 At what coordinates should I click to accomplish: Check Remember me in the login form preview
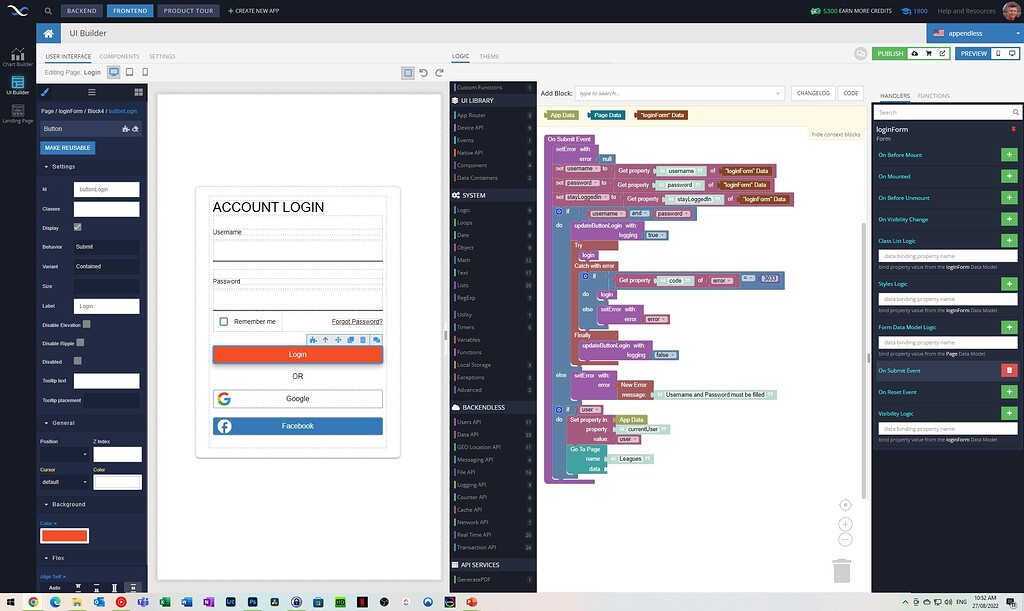224,320
